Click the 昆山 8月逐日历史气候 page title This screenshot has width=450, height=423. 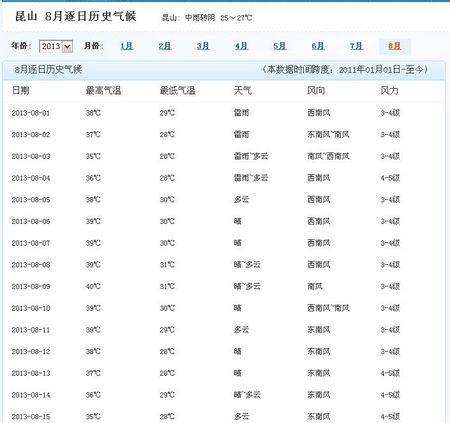76,16
